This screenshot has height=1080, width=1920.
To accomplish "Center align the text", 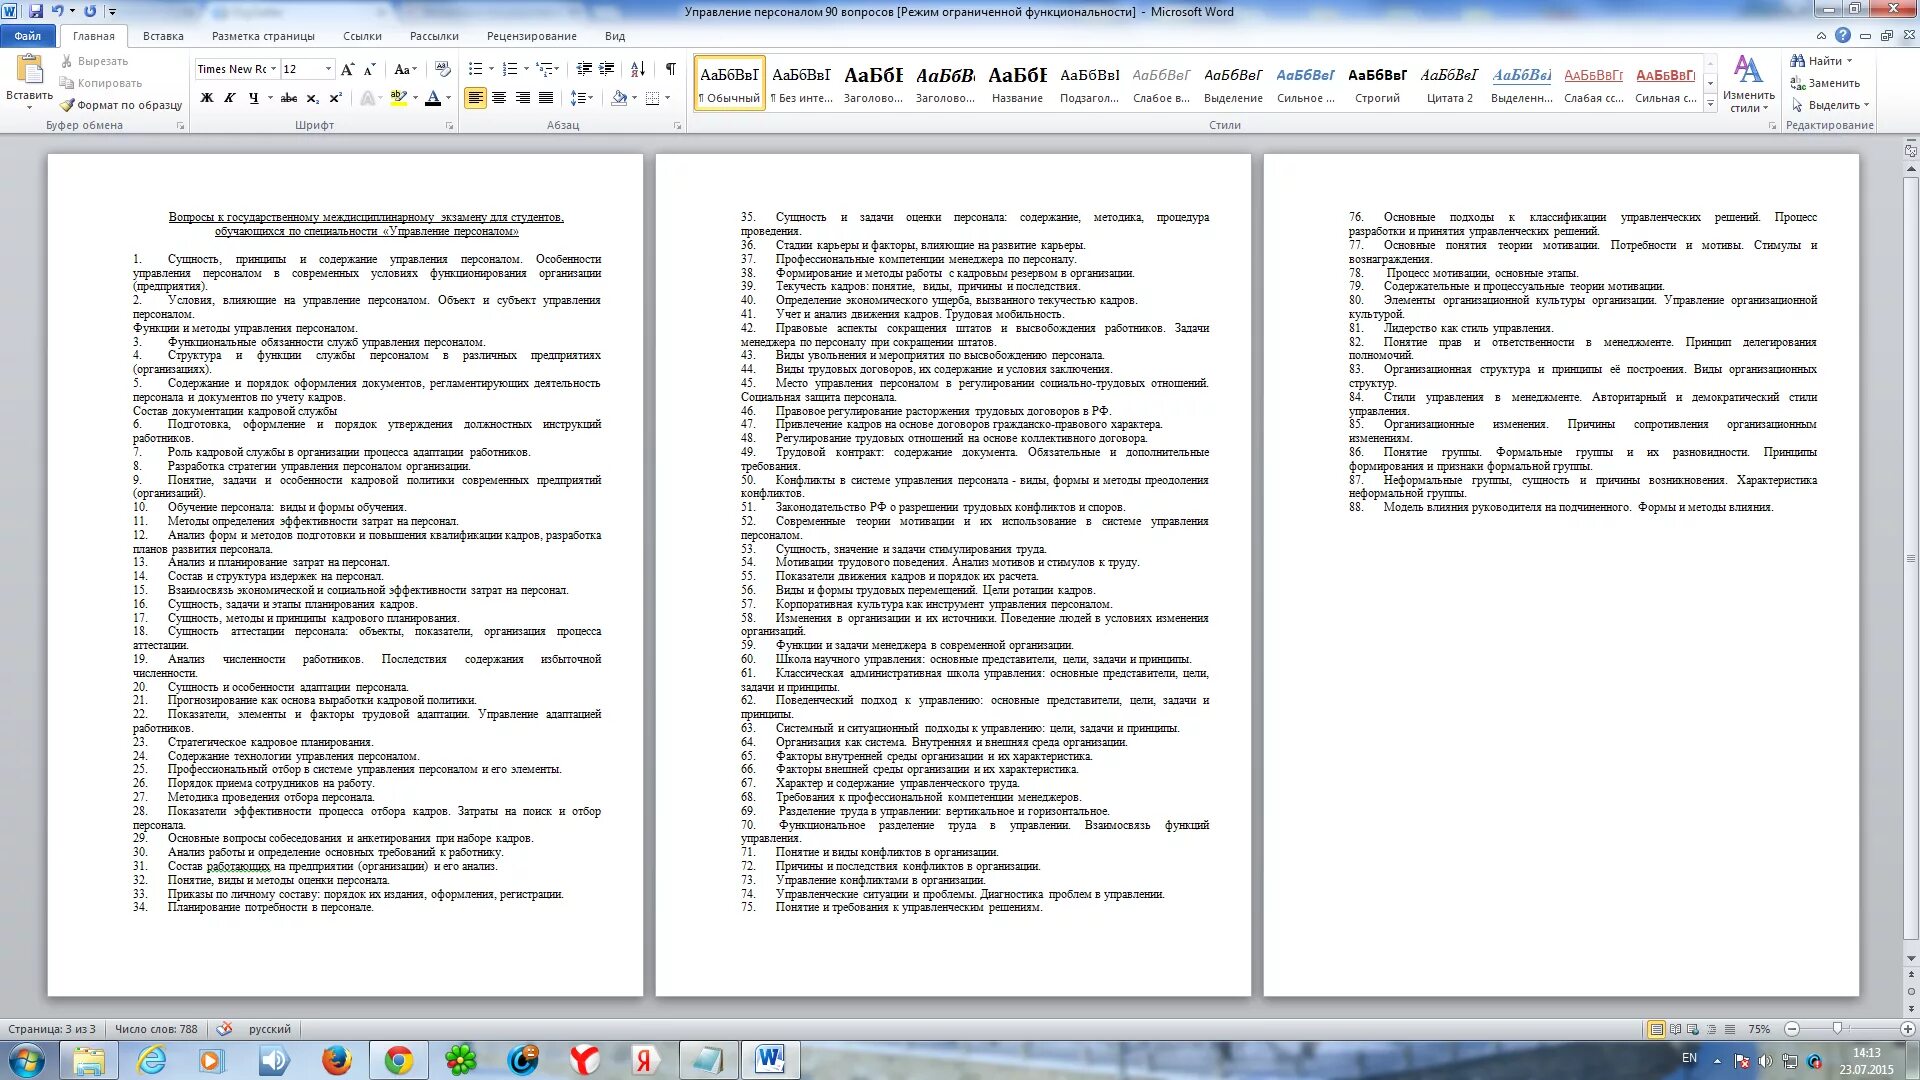I will [x=499, y=98].
